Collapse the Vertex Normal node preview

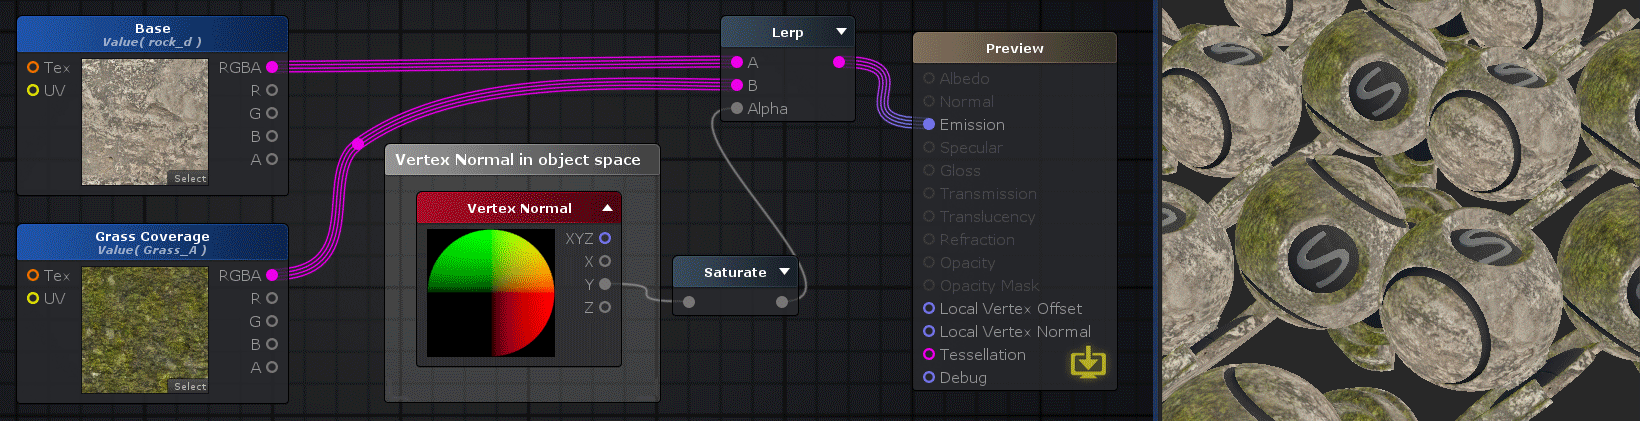point(607,208)
